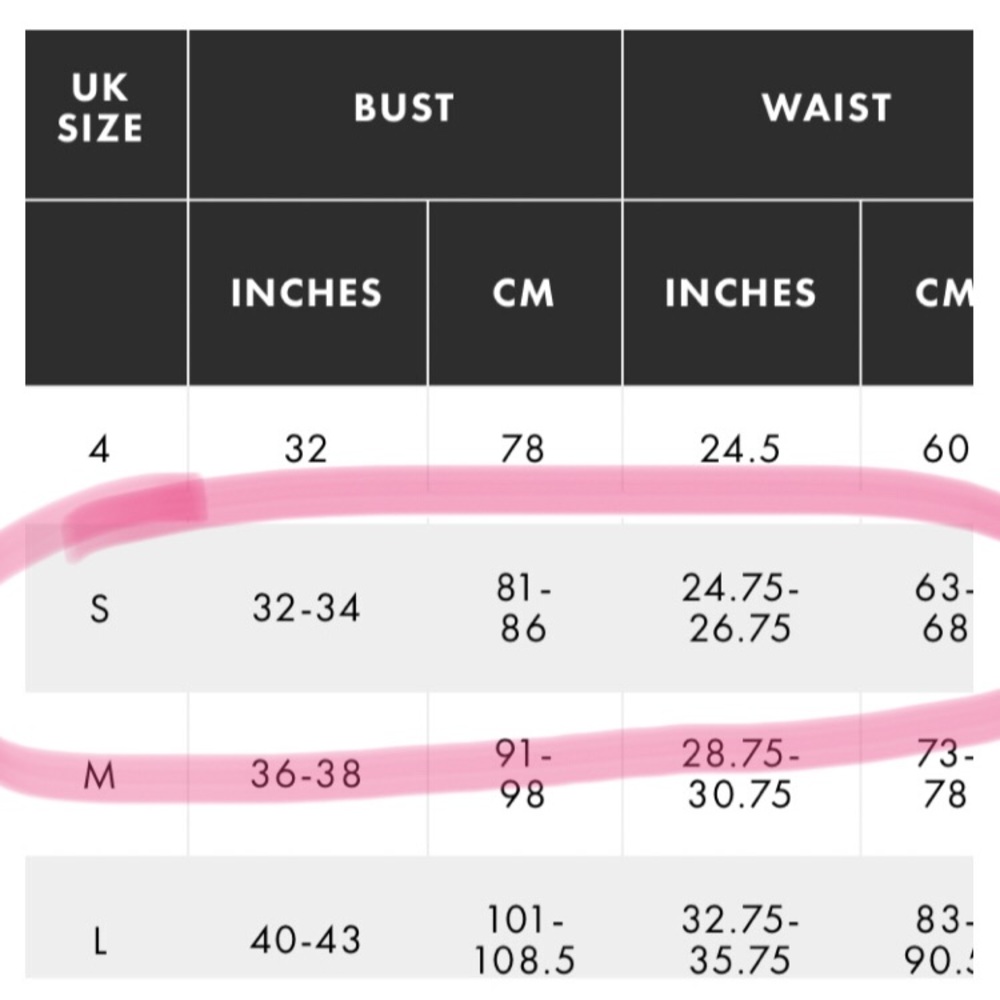
Task: Click the M size row label
Action: tap(99, 774)
